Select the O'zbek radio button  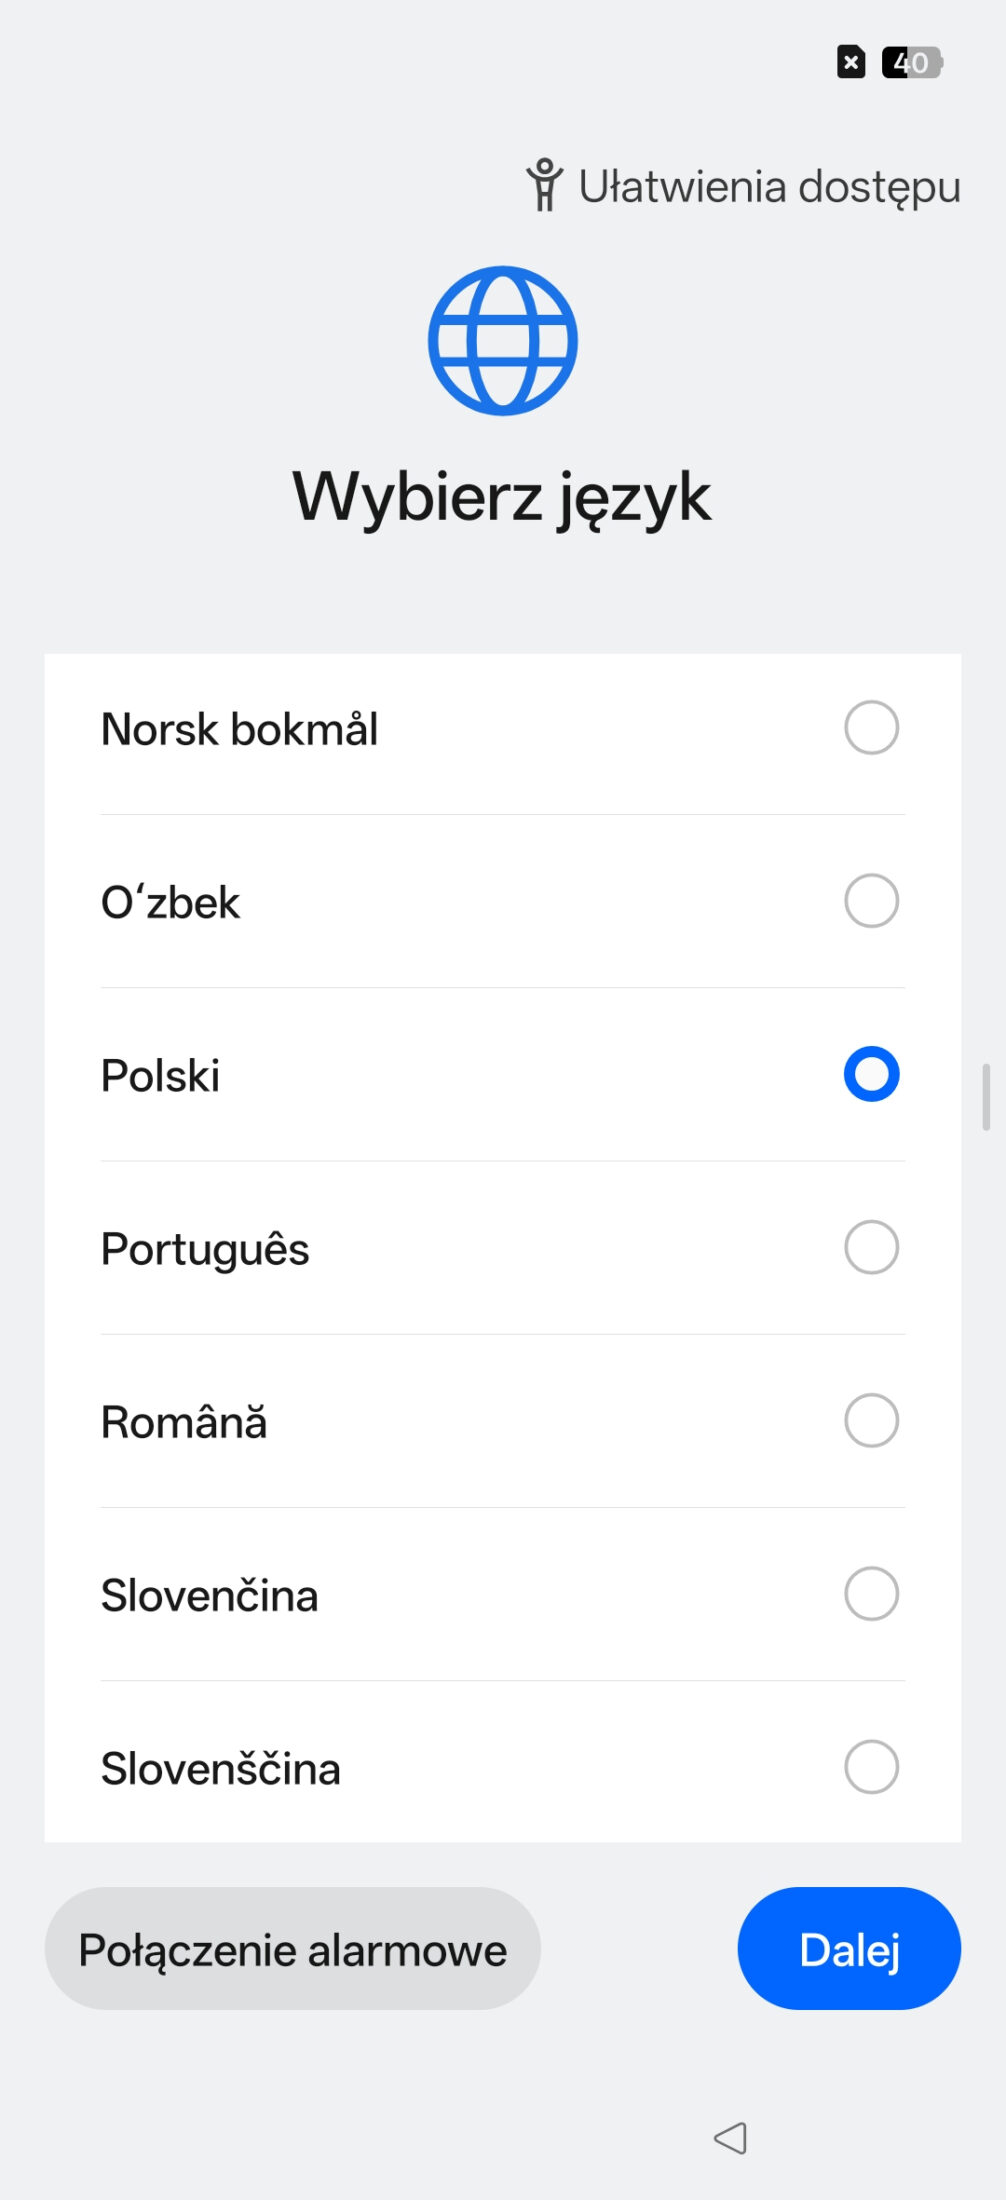(871, 901)
